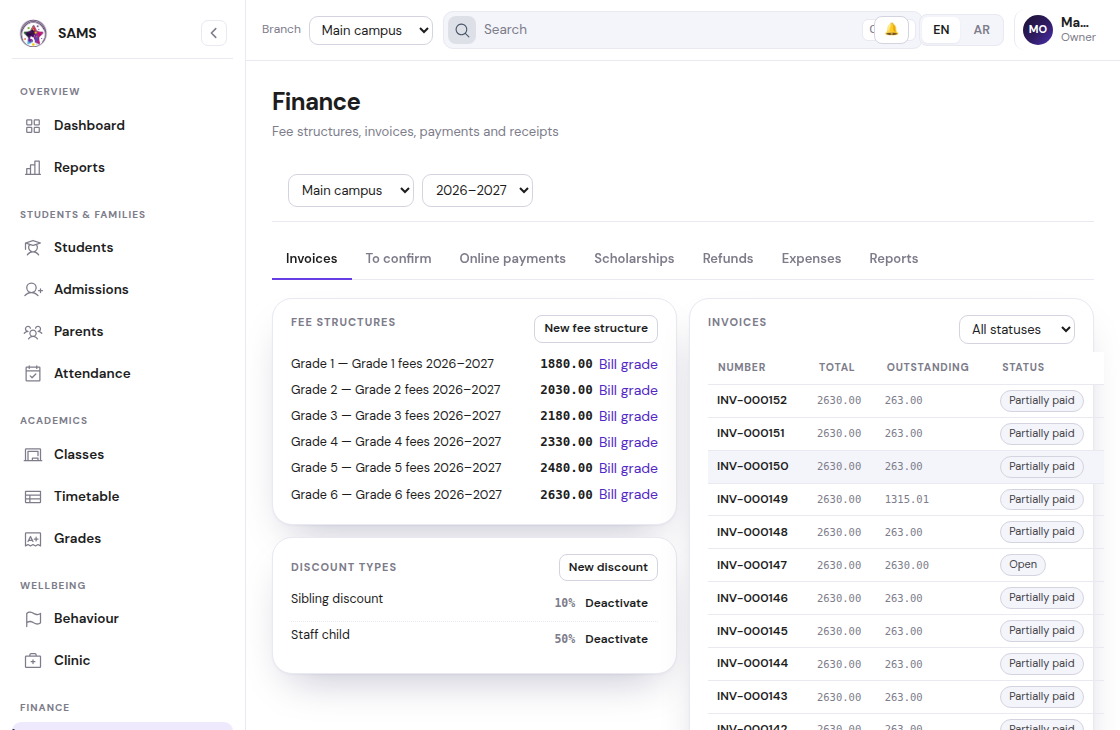Open the Refunds tab

pyautogui.click(x=728, y=259)
